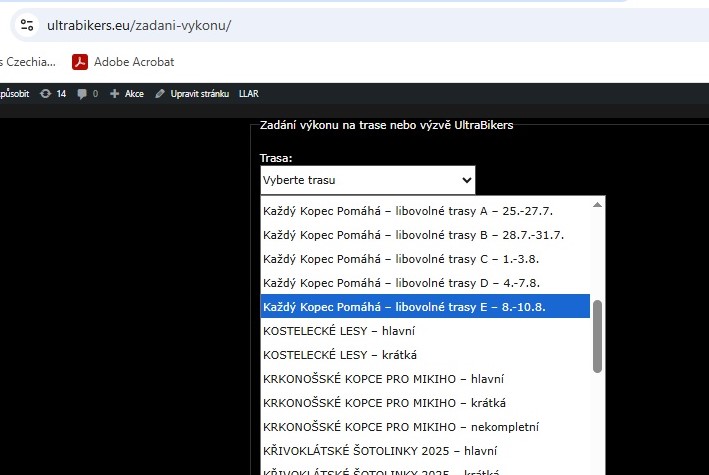Viewport: 709px width, 475px height.
Task: Collapse the Vyberte trasu dropdown
Action: coord(367,180)
